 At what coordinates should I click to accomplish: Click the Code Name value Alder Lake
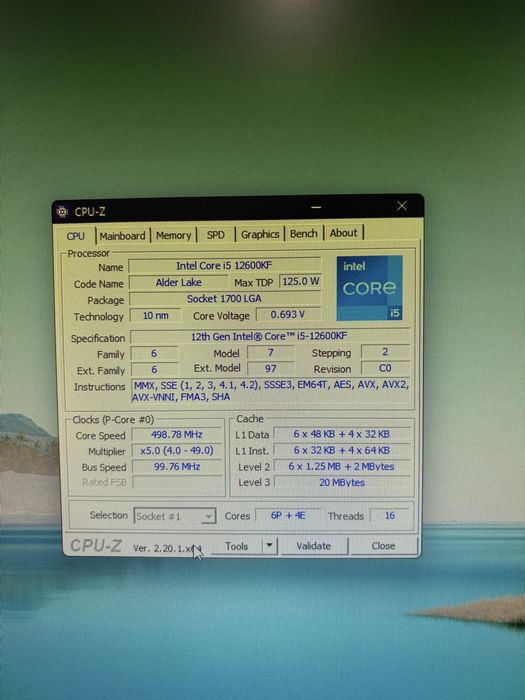coord(179,282)
